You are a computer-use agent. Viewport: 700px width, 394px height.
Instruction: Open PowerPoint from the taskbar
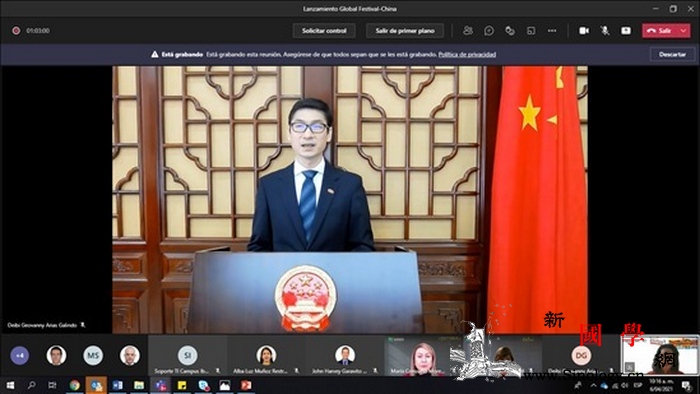246,385
